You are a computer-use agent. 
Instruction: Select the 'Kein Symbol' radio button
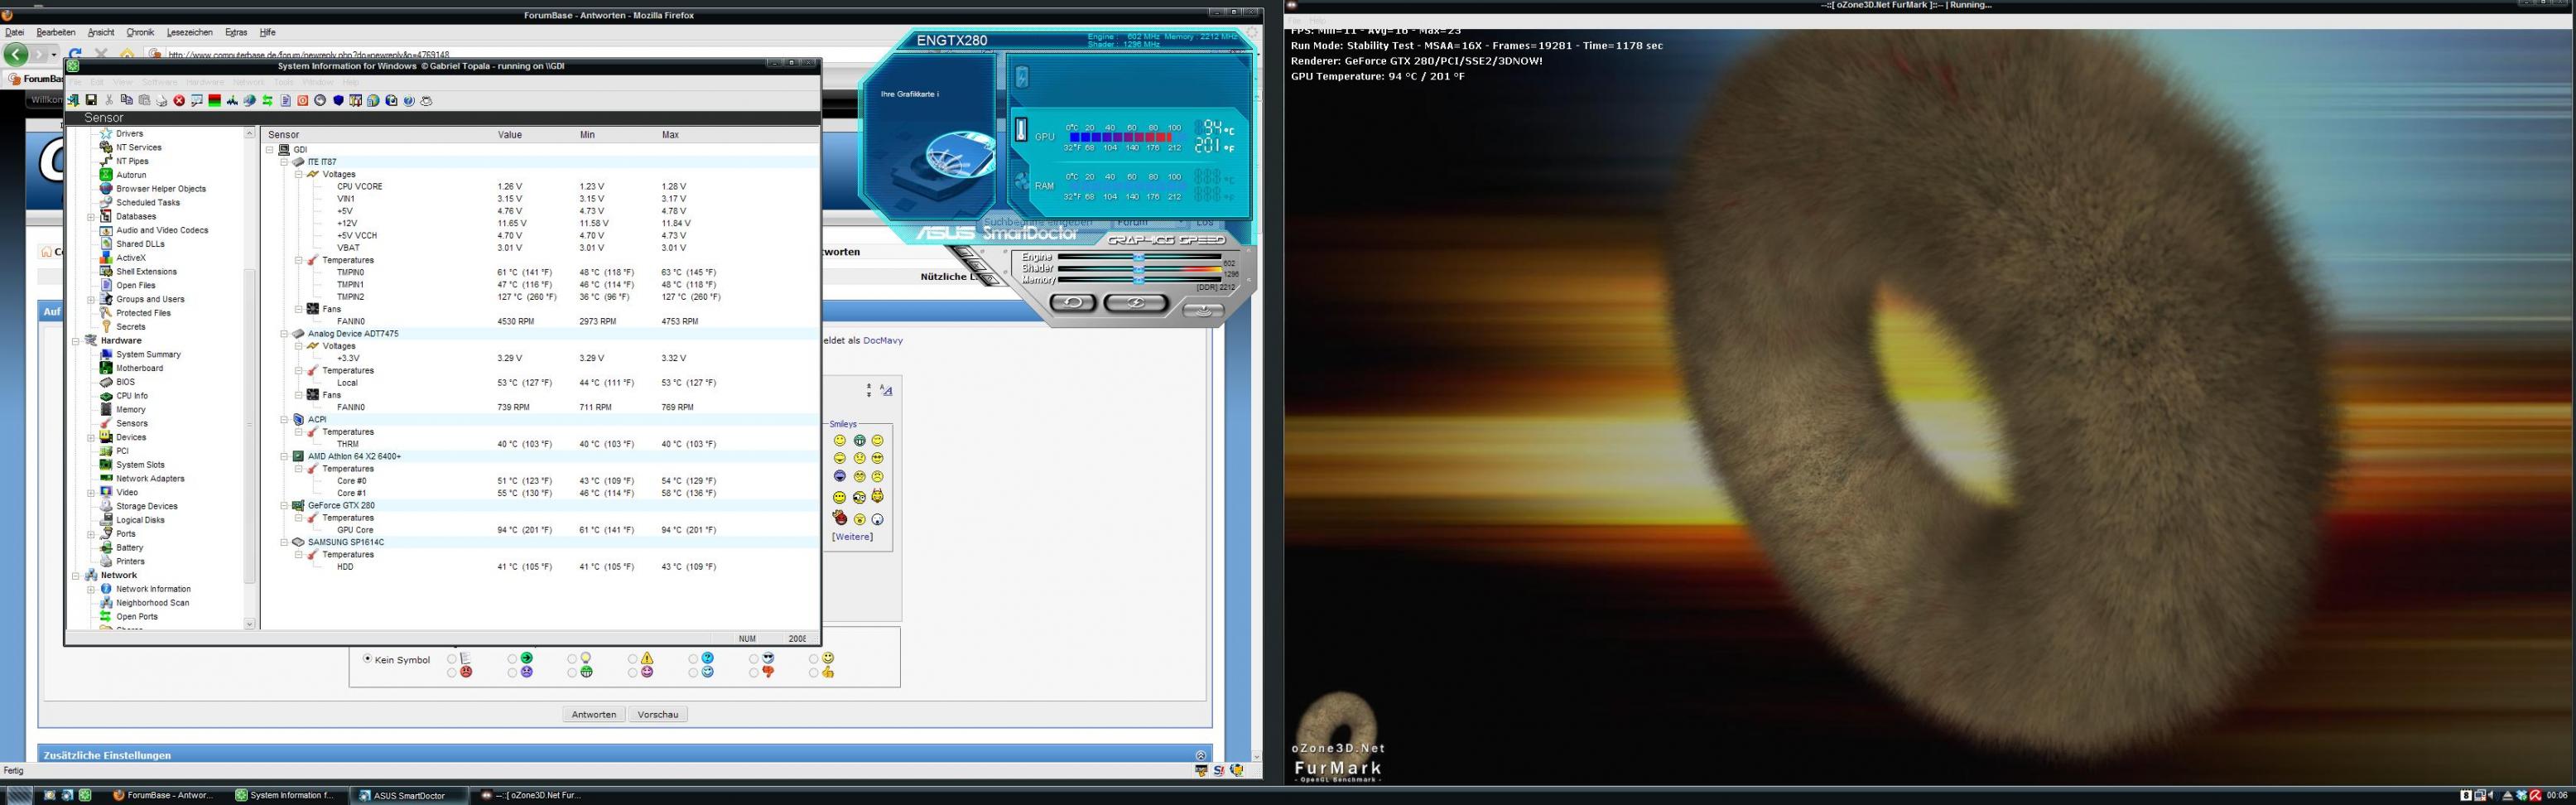368,659
